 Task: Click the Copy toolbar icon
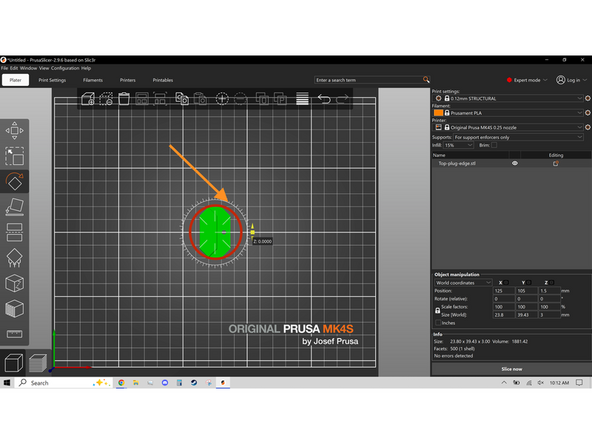point(182,99)
